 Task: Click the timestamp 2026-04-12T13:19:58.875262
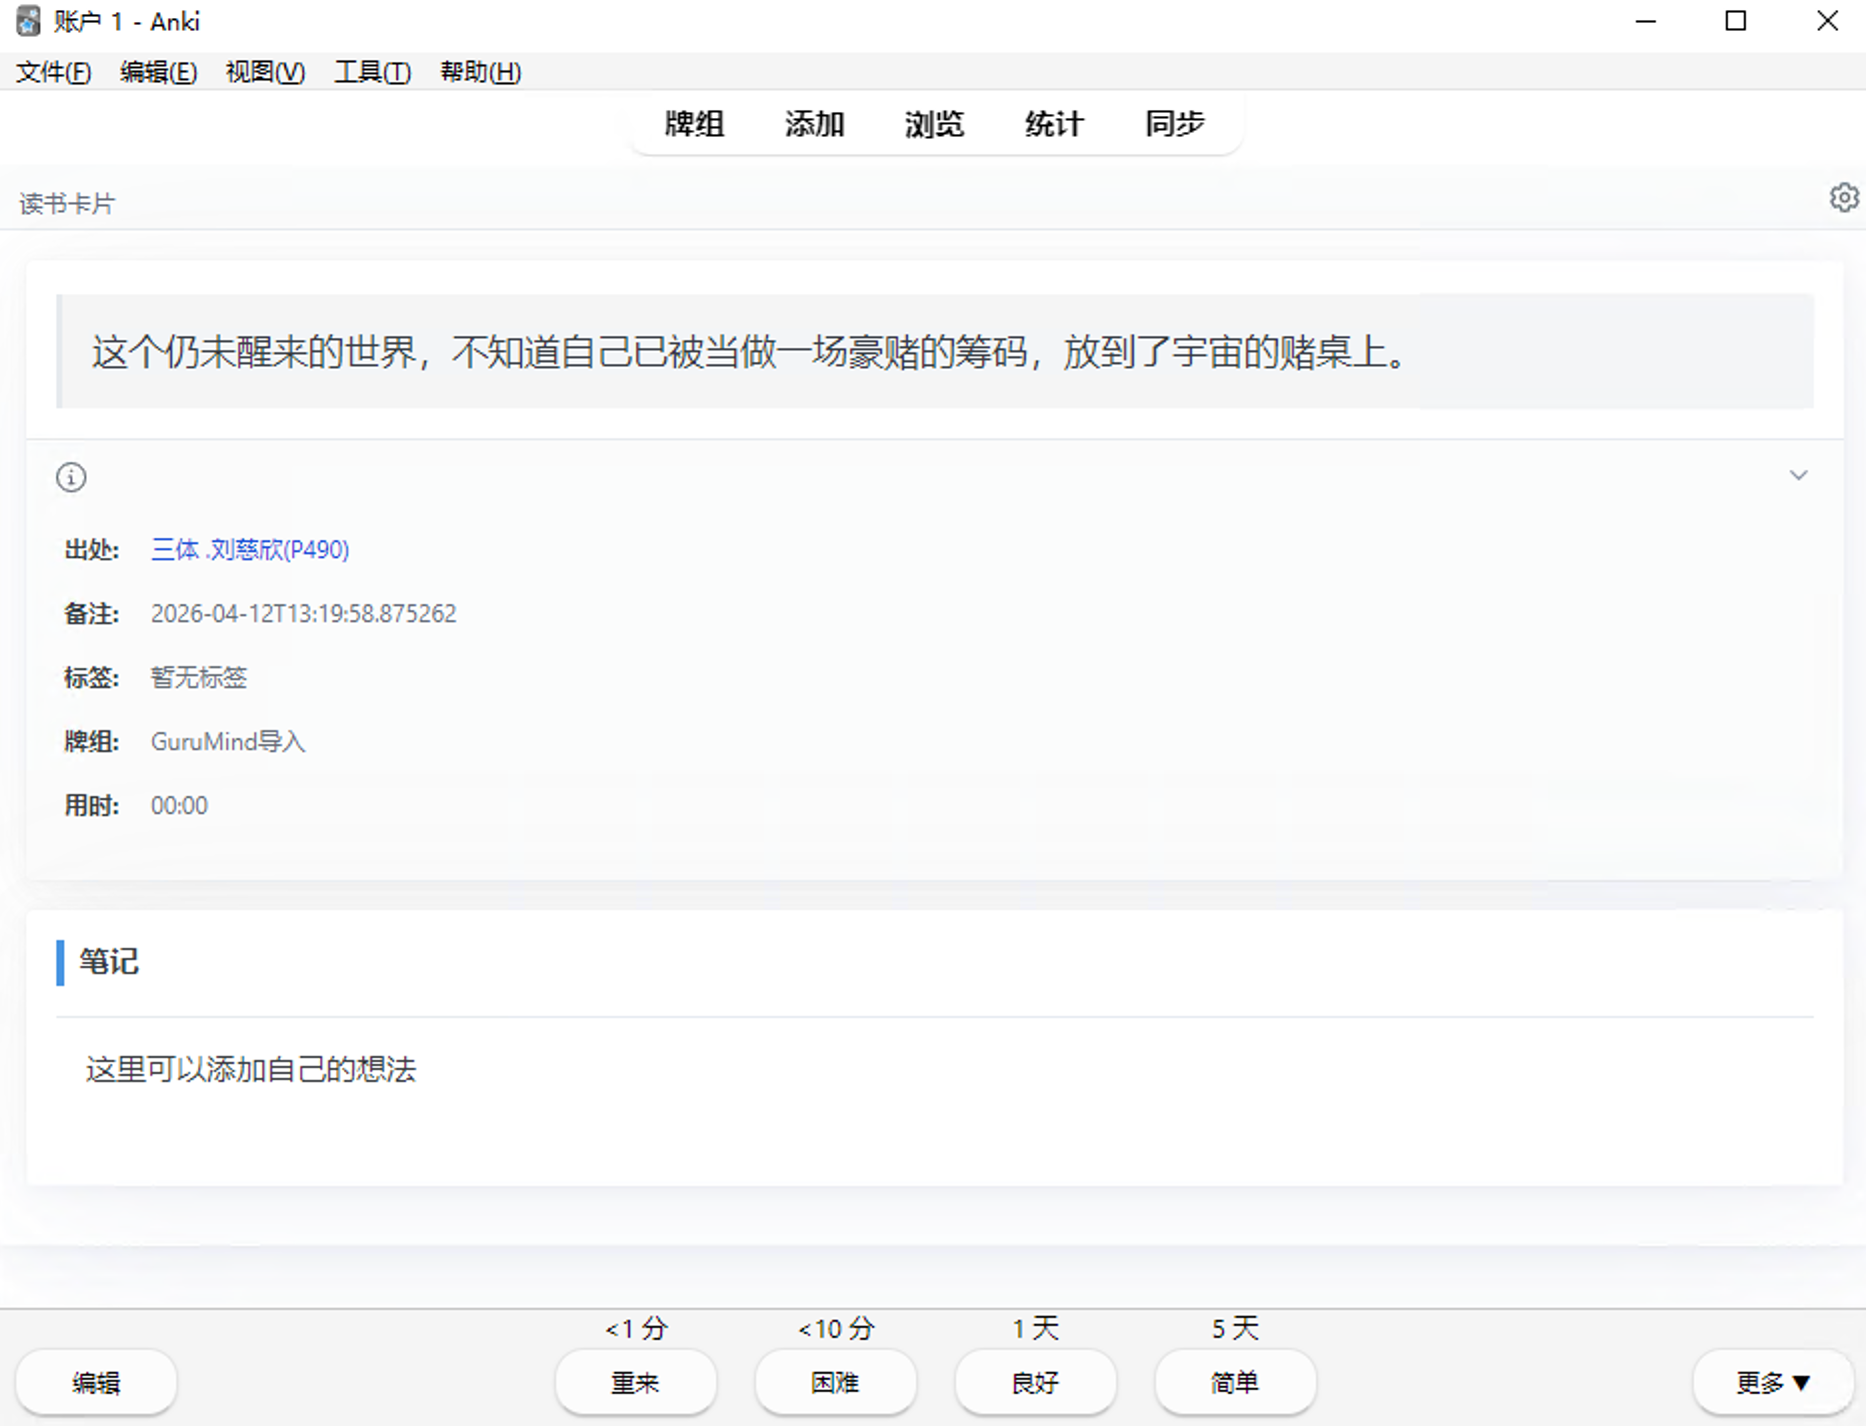(x=303, y=613)
